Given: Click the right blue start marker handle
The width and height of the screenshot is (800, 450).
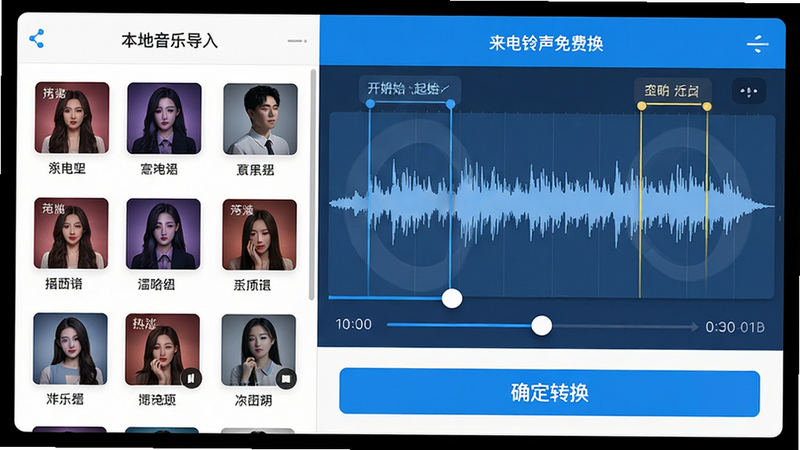Looking at the screenshot, I should (x=451, y=104).
